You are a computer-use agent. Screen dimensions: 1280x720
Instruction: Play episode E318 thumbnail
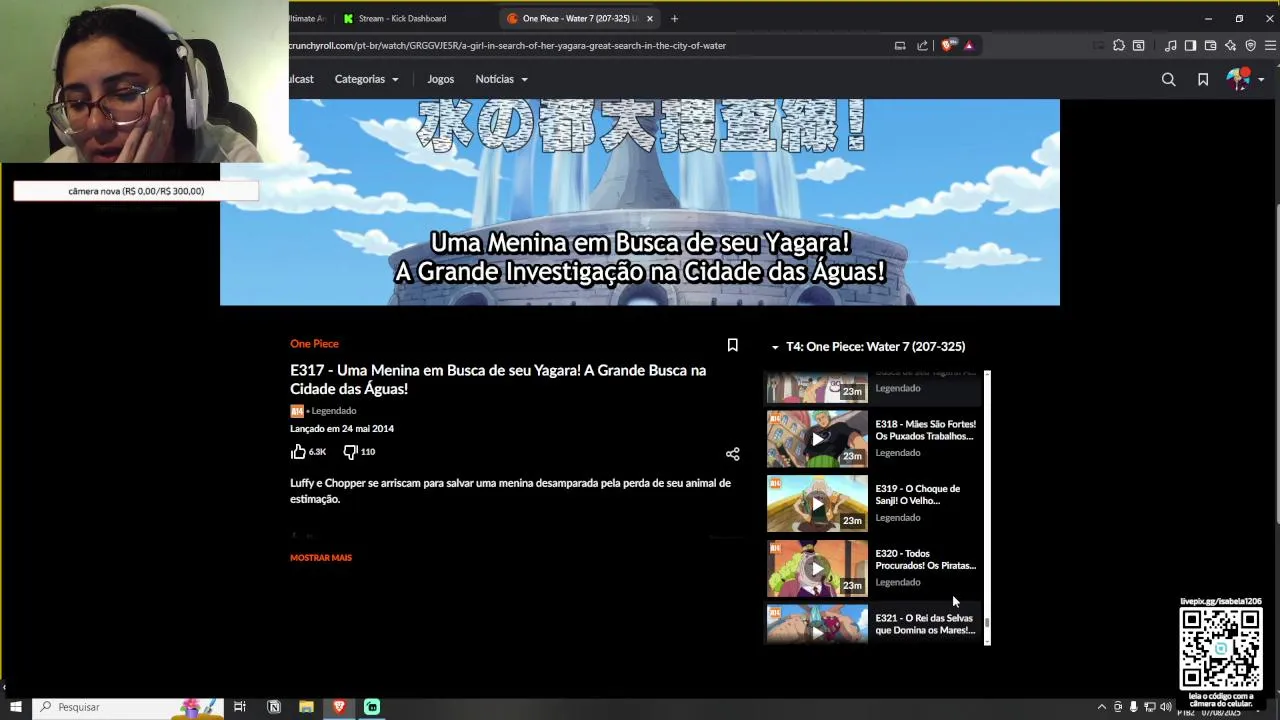[x=817, y=439]
